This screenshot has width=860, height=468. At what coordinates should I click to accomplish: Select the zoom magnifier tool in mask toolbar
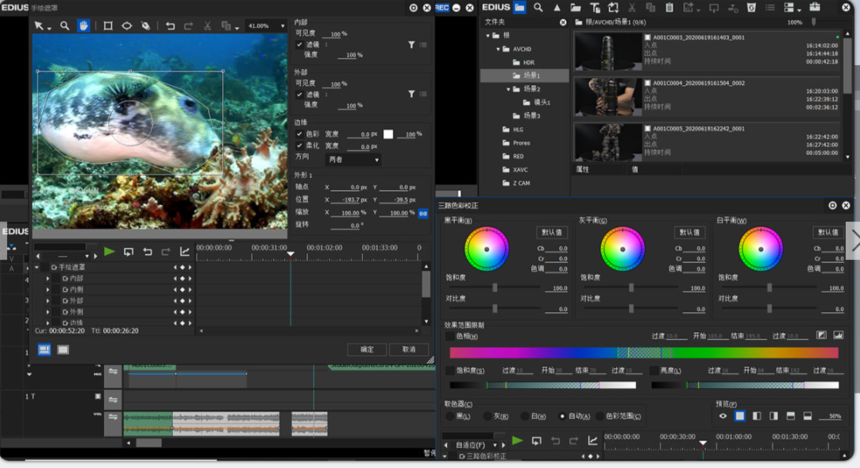coord(65,26)
